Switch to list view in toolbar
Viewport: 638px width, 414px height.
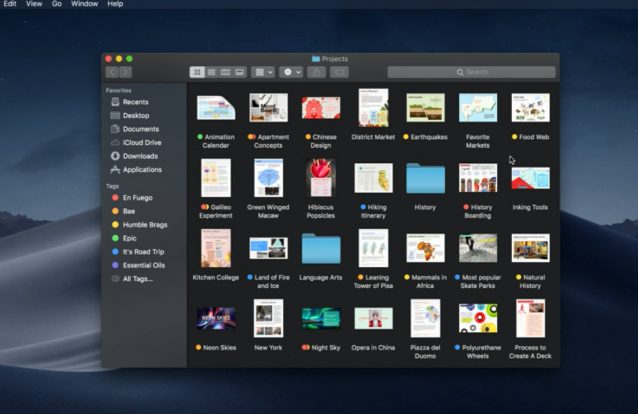211,72
